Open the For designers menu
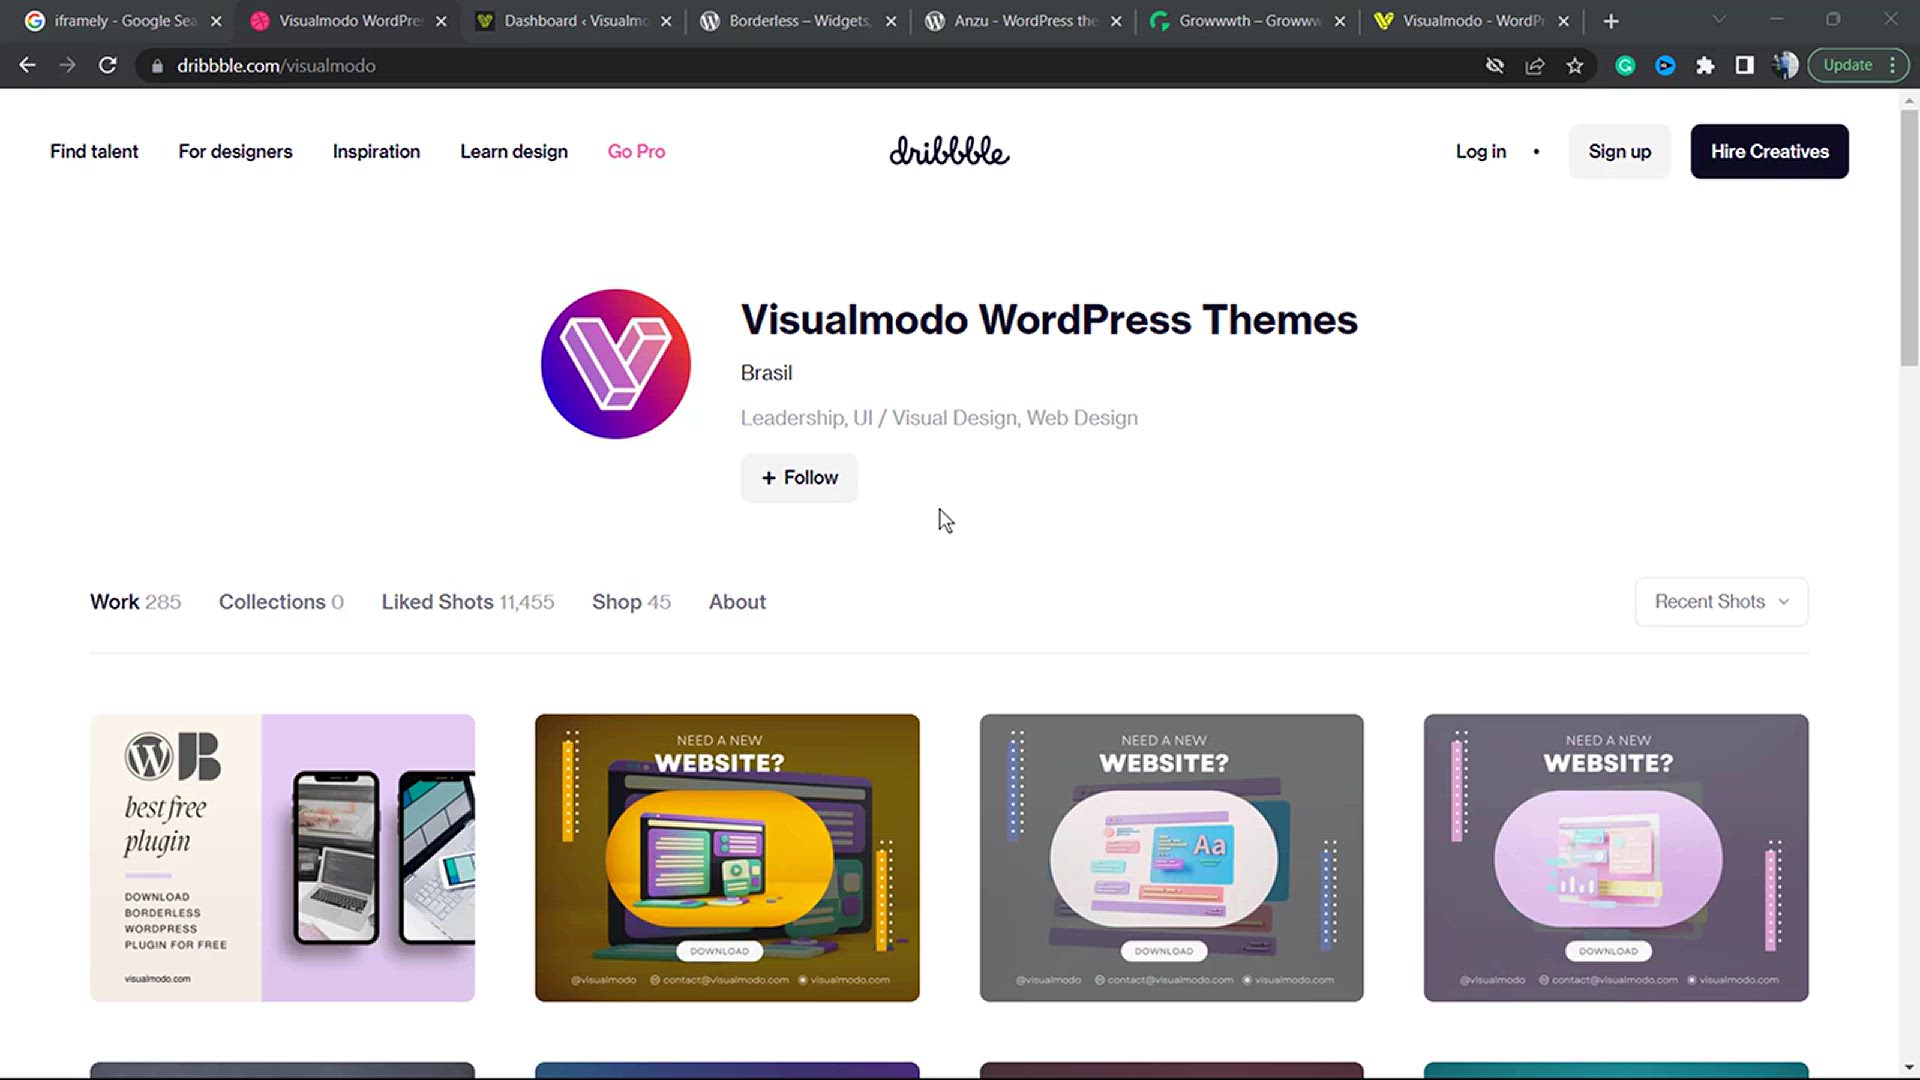 [235, 151]
